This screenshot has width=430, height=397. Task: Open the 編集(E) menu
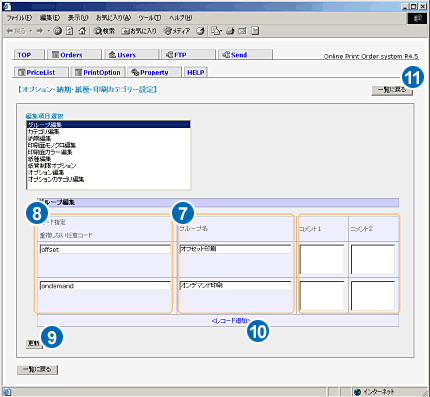(x=50, y=18)
